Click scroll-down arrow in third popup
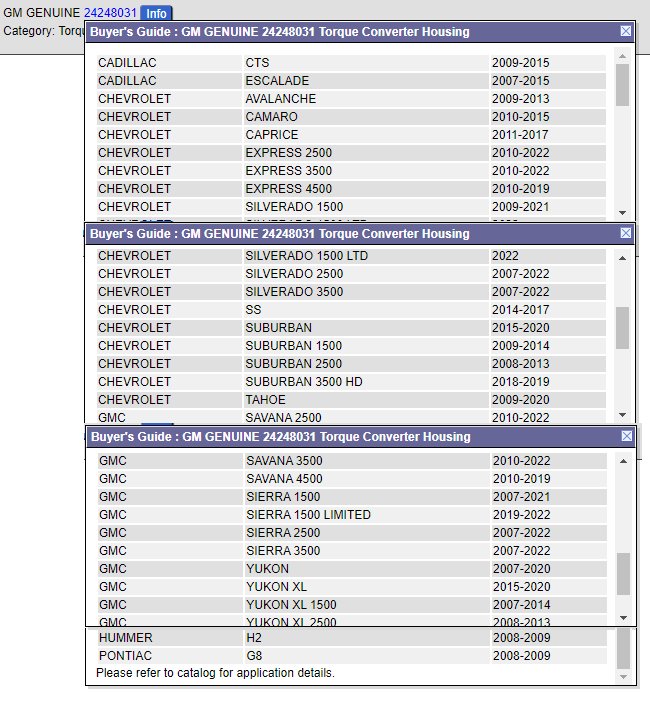Screen dimensions: 650x718 pos(623,618)
